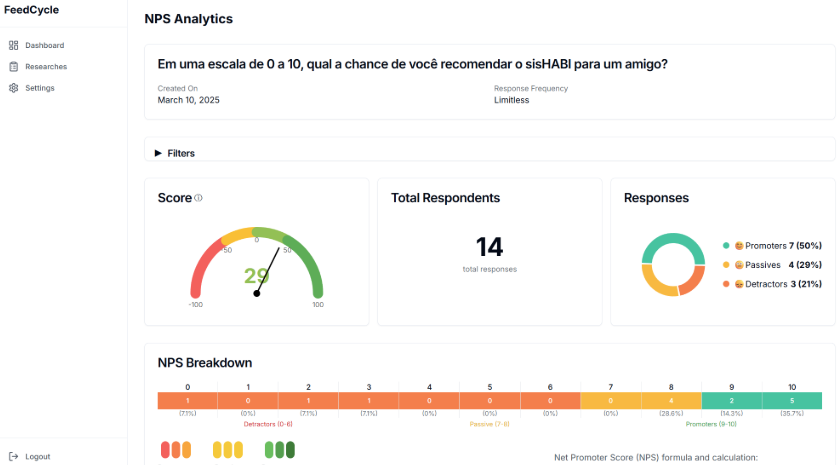Click the survey question title text
837x465 pixels.
click(x=413, y=64)
